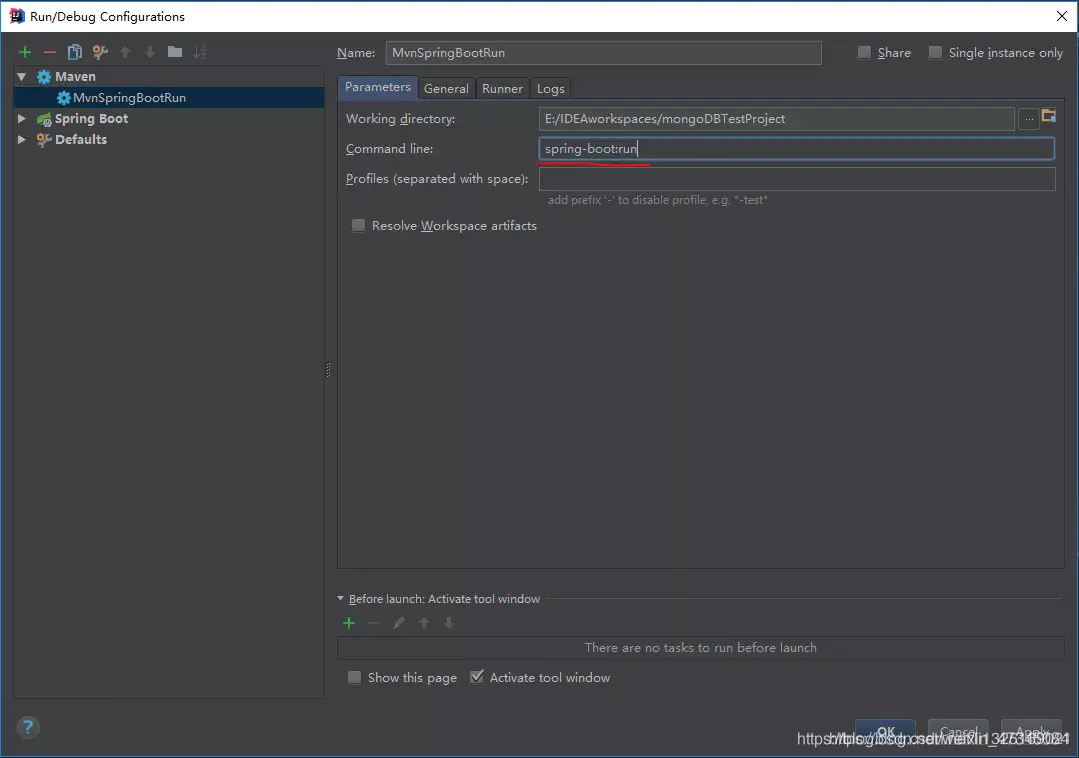Image resolution: width=1079 pixels, height=758 pixels.
Task: Move configuration up with toolbar arrow
Action: 125,52
